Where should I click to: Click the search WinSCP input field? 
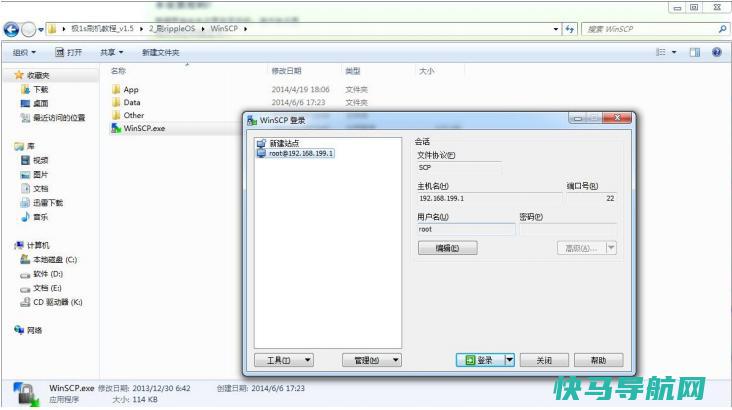pos(649,29)
